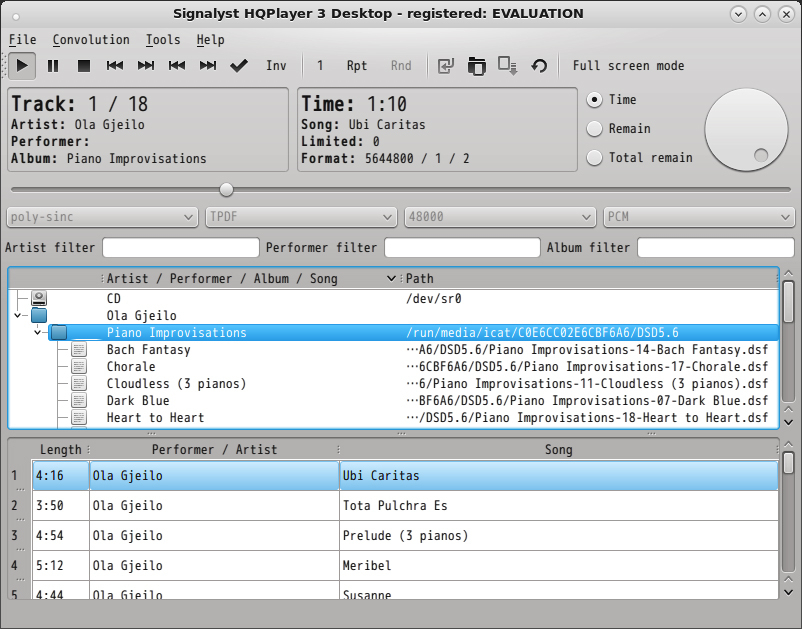Screen dimensions: 802x629
Task: Click the playlist vertical scrollbar thumb
Action: [x=788, y=463]
